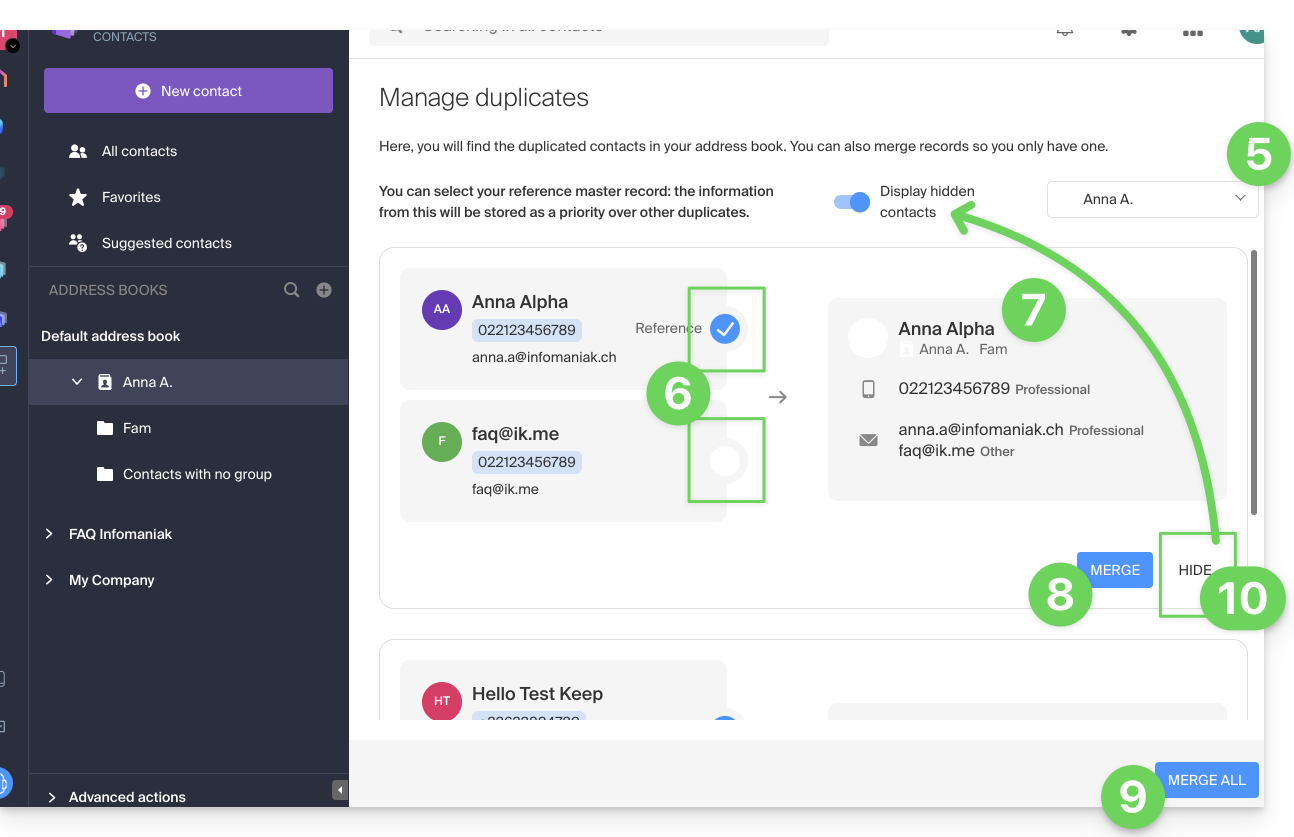Select the Fam group folder

(136, 428)
